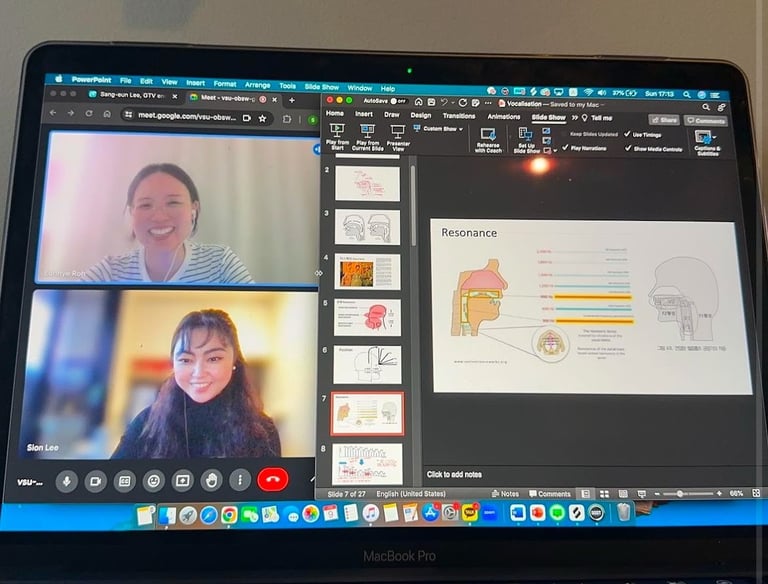Viewport: 768px width, 584px height.
Task: Switch to Animations ribbon tab
Action: pos(504,117)
